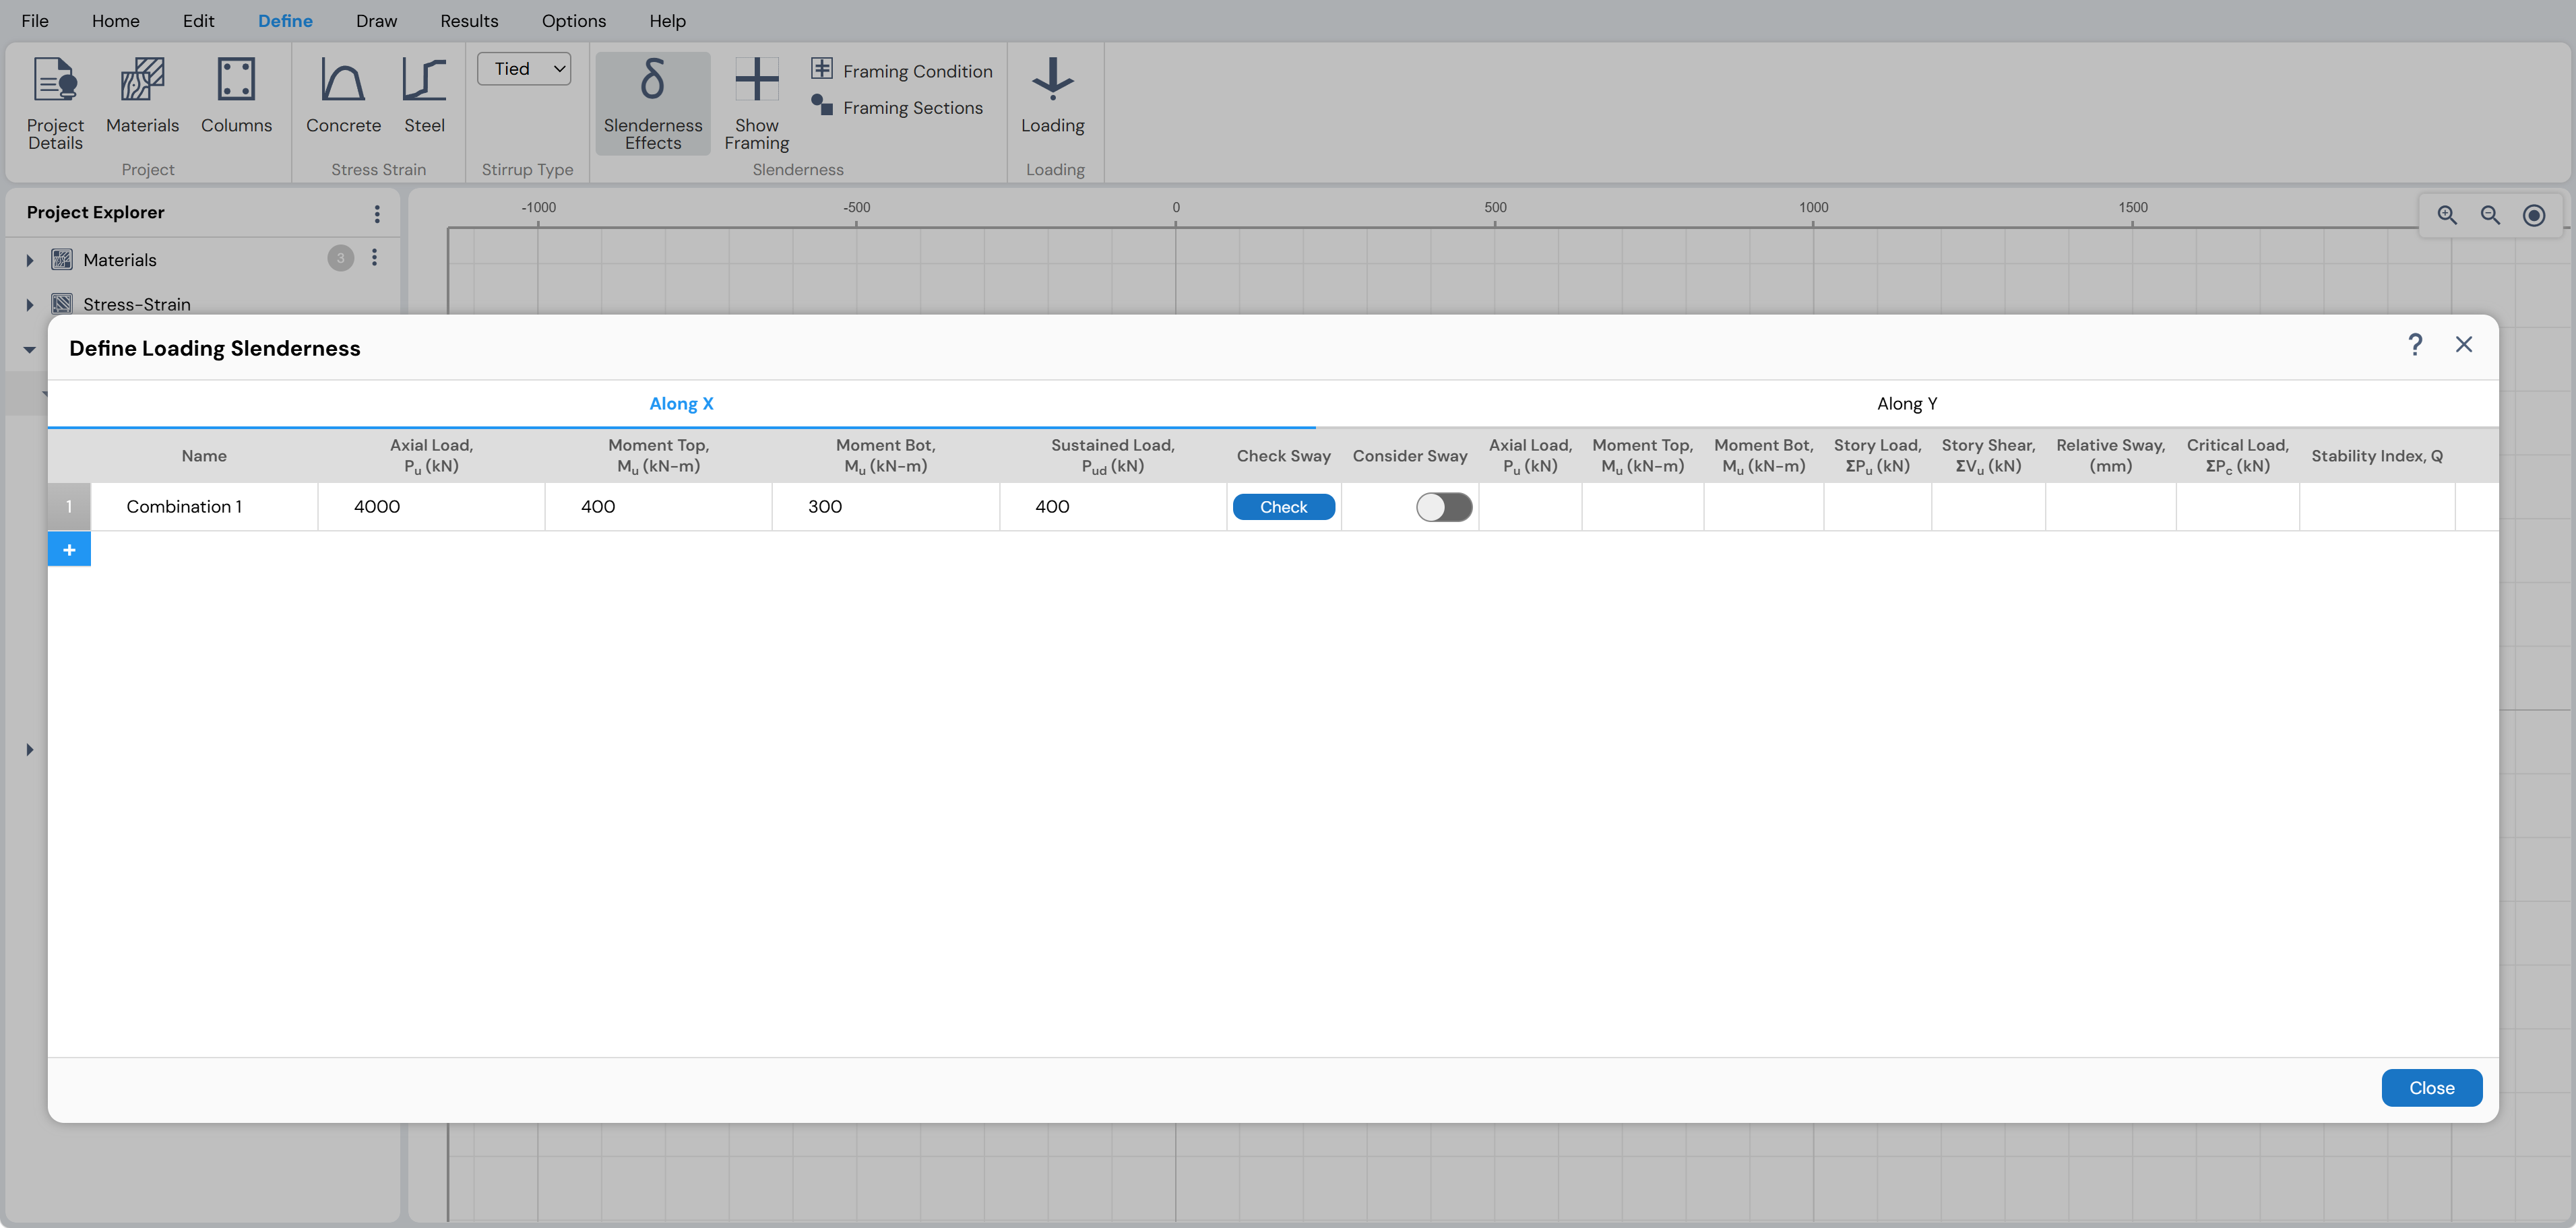Open the Options menu
This screenshot has width=2576, height=1228.
pyautogui.click(x=574, y=21)
